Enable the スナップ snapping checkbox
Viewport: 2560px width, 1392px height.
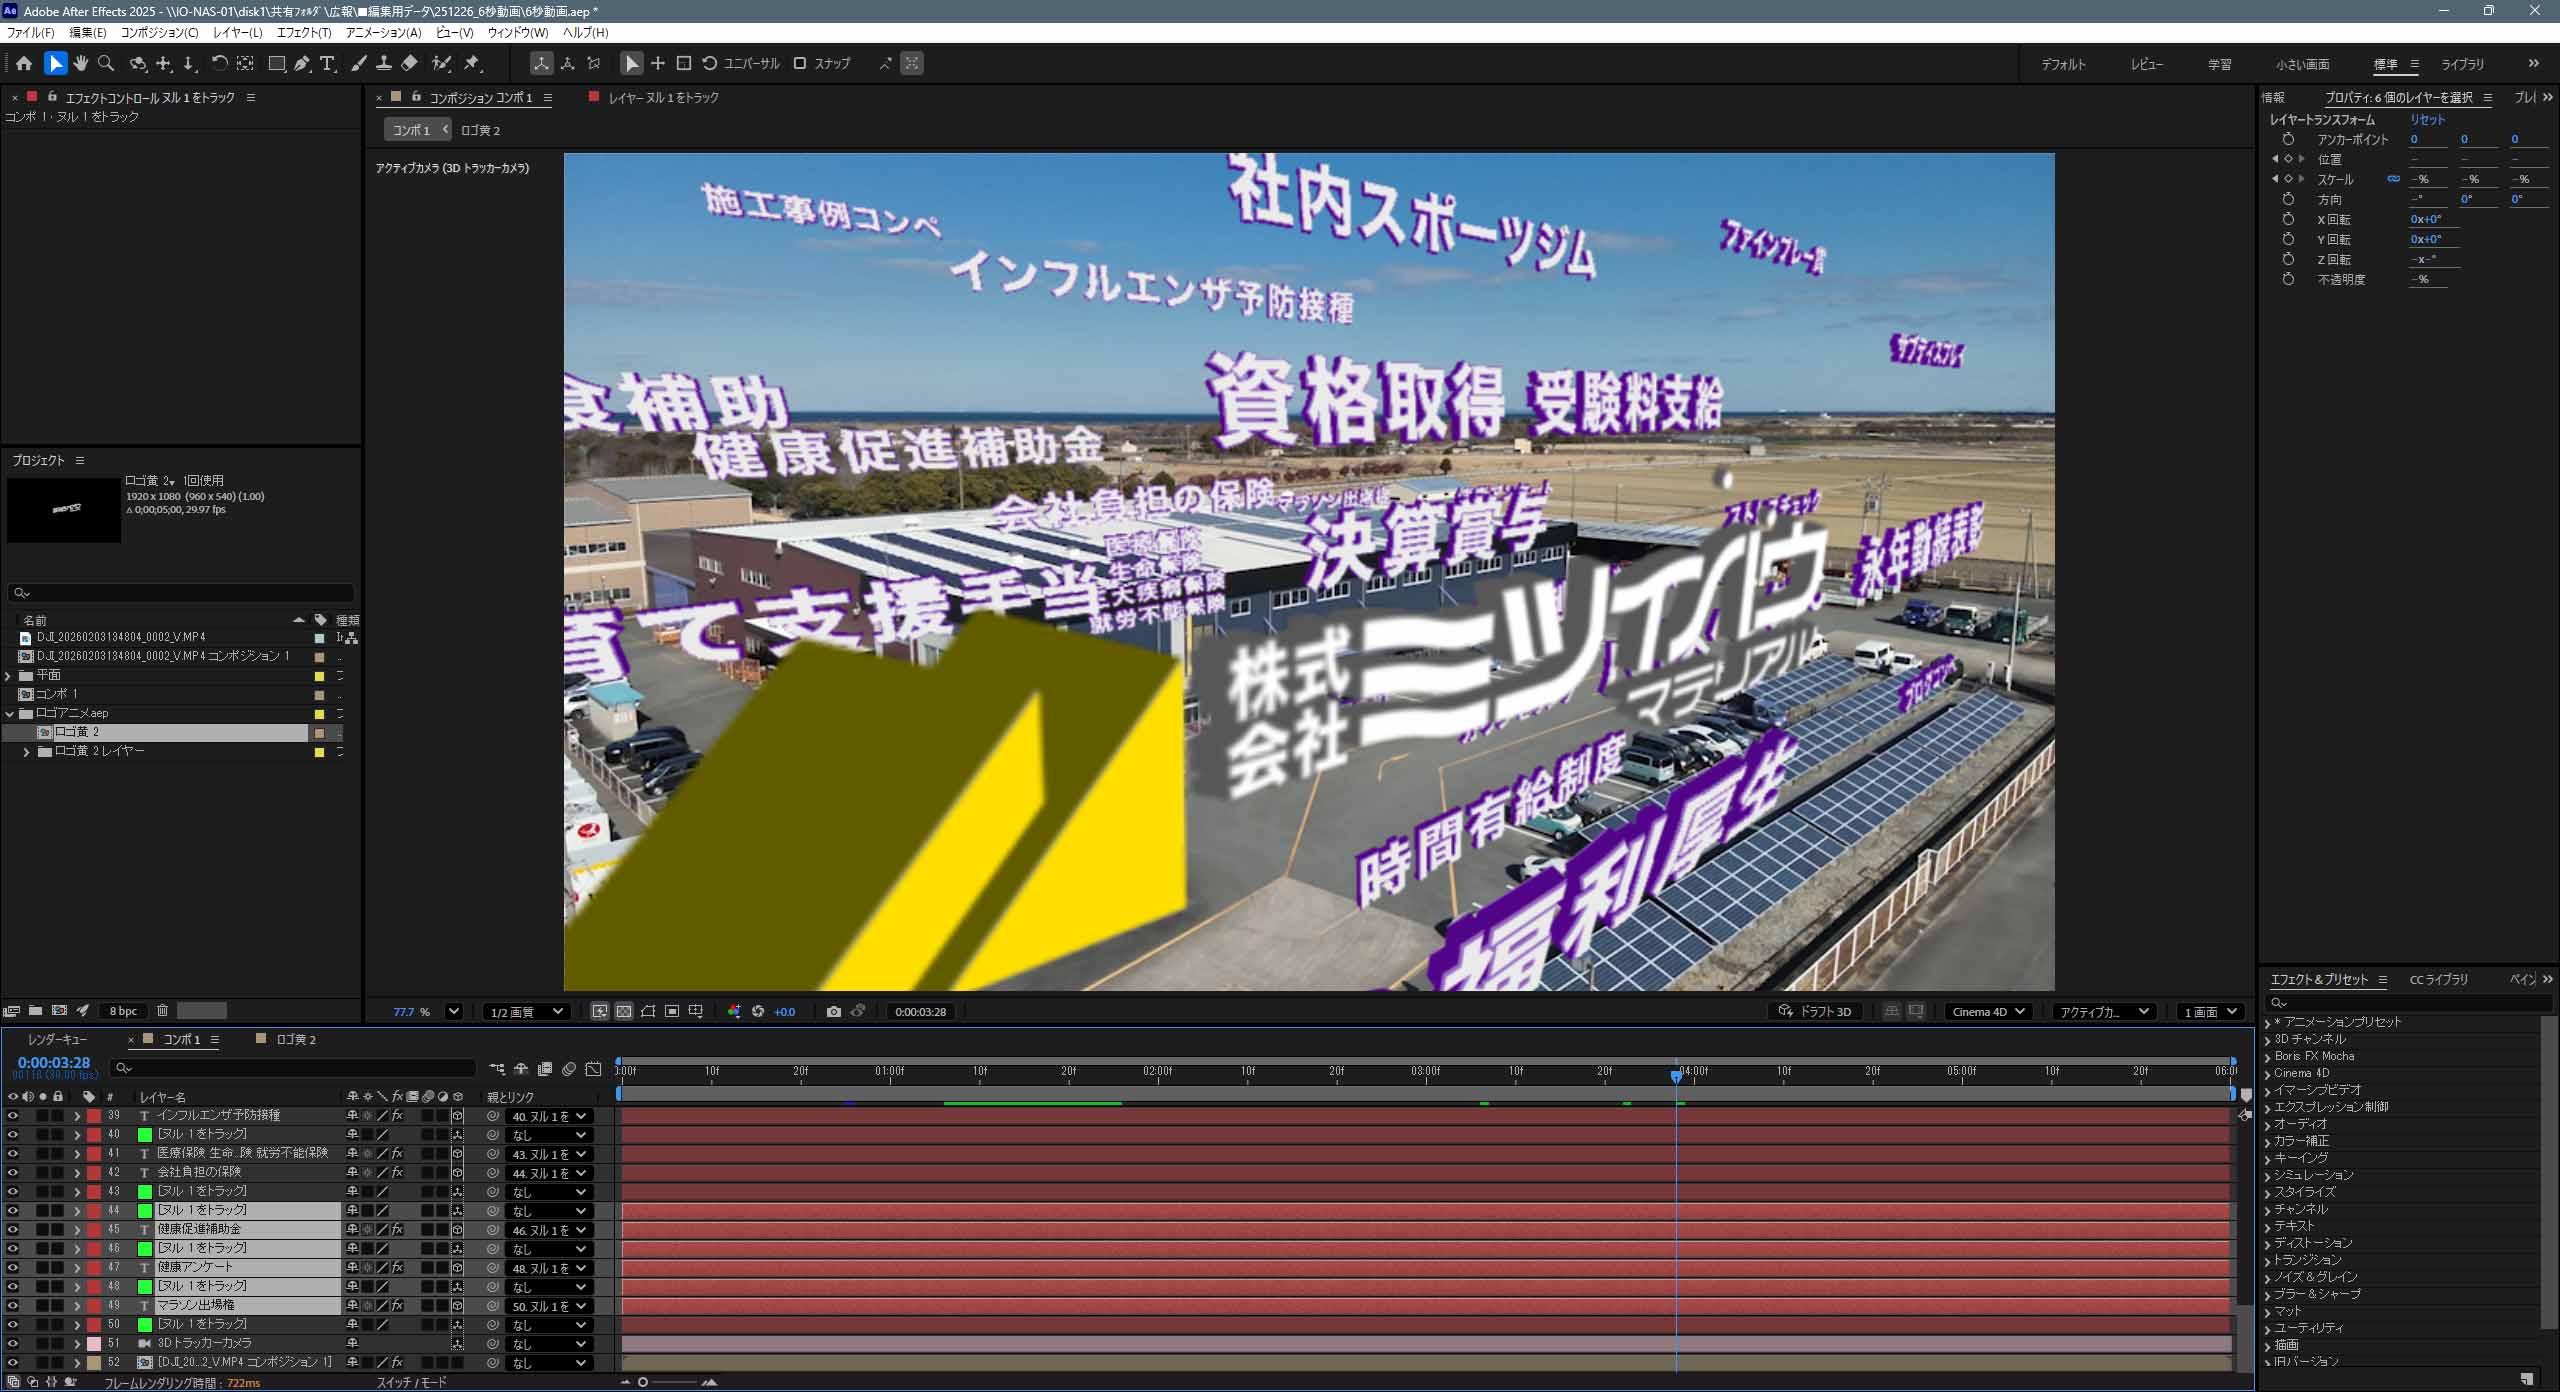[800, 63]
